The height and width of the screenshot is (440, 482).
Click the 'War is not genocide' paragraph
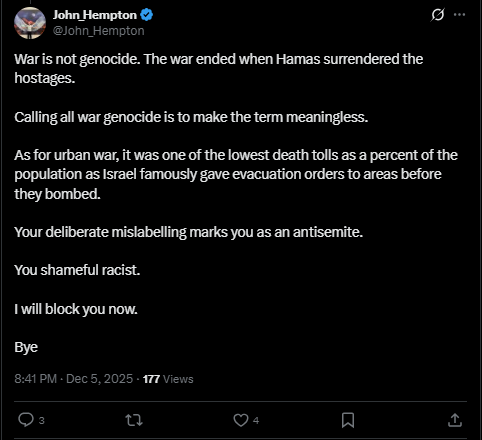coord(219,68)
